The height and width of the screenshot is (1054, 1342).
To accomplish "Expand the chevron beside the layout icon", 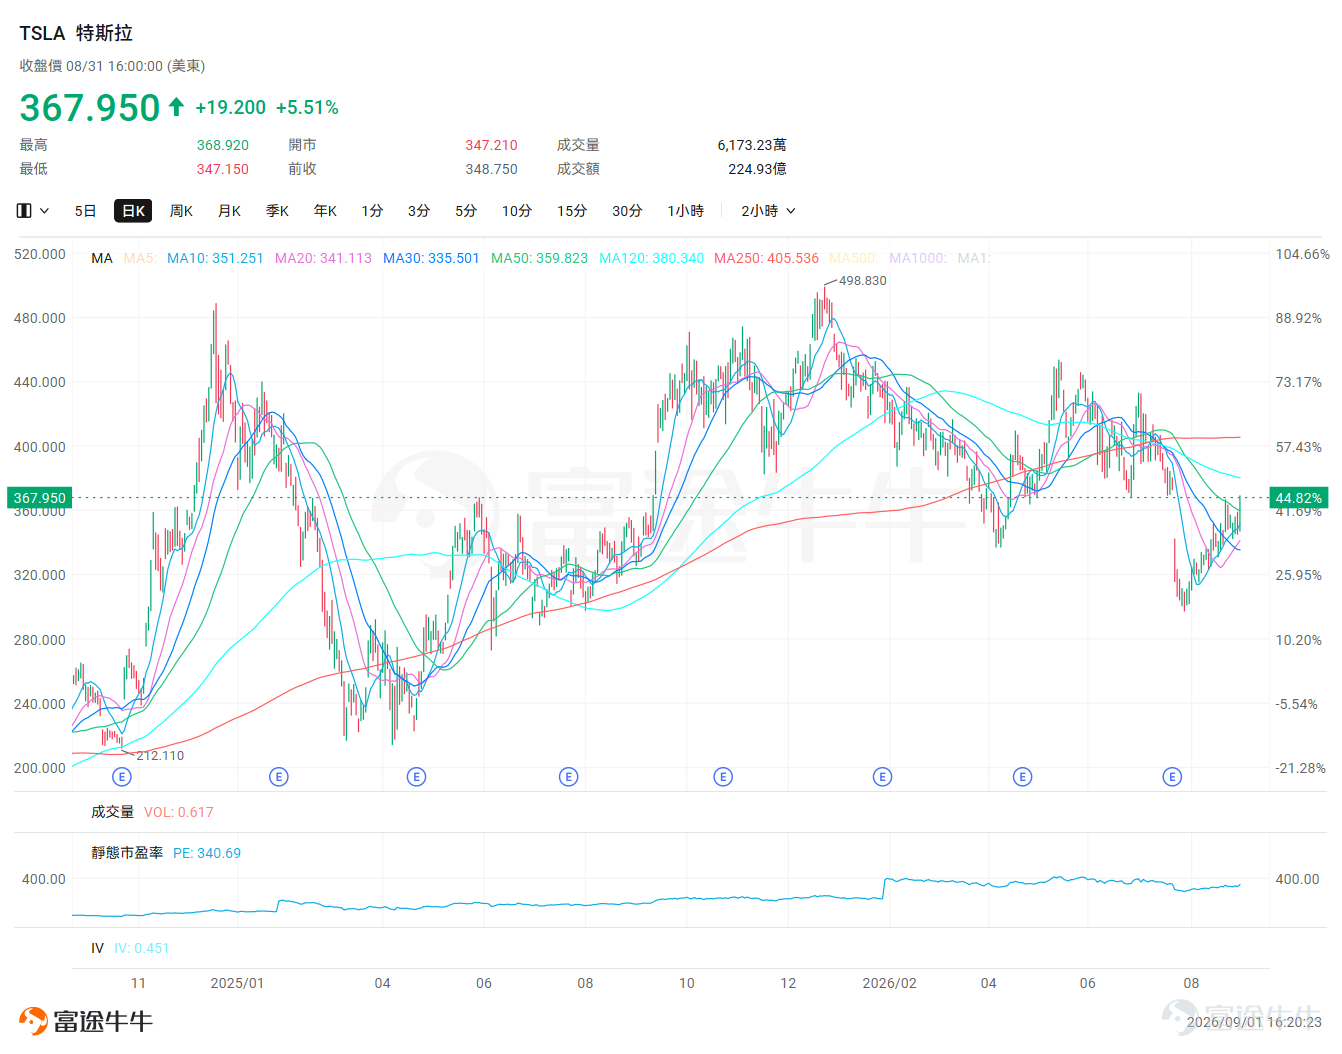I will click(x=44, y=211).
